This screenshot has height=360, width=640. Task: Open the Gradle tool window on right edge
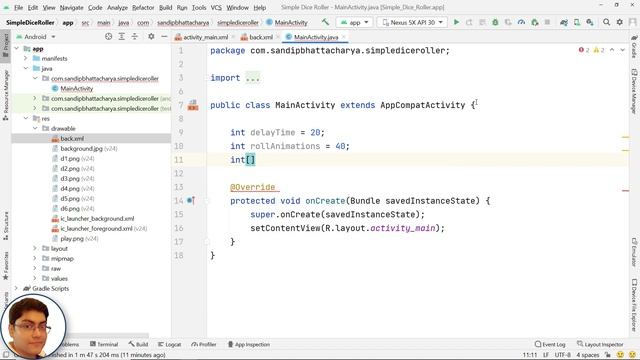(634, 47)
